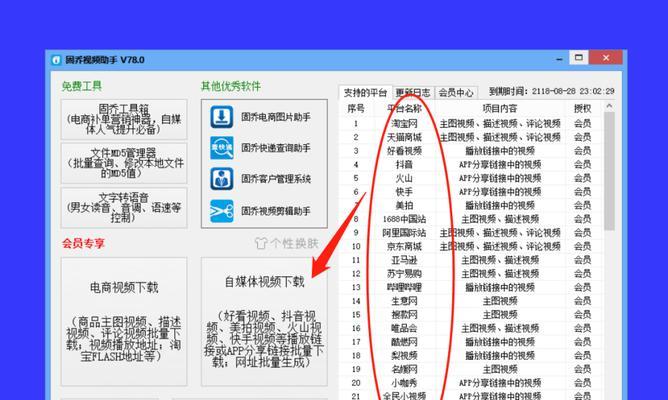
Task: Select 酷燃网 platform row
Action: click(471, 342)
